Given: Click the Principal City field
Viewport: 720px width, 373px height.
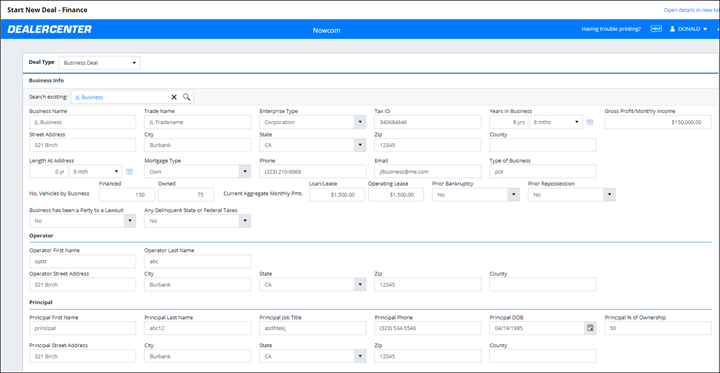Looking at the screenshot, I should pos(197,356).
